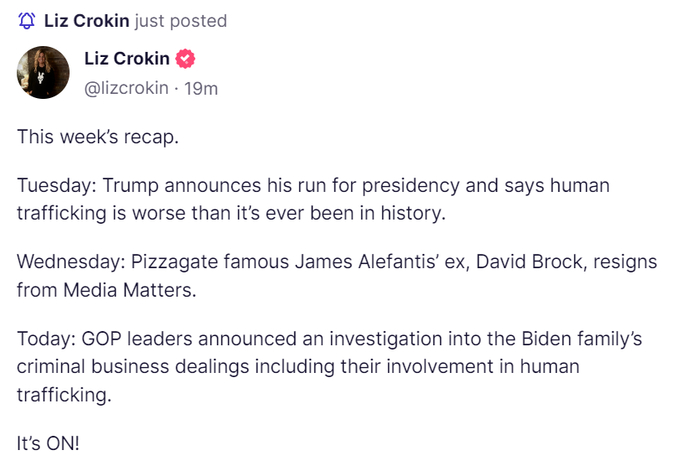Open Liz Crokin's profile avatar

point(43,72)
